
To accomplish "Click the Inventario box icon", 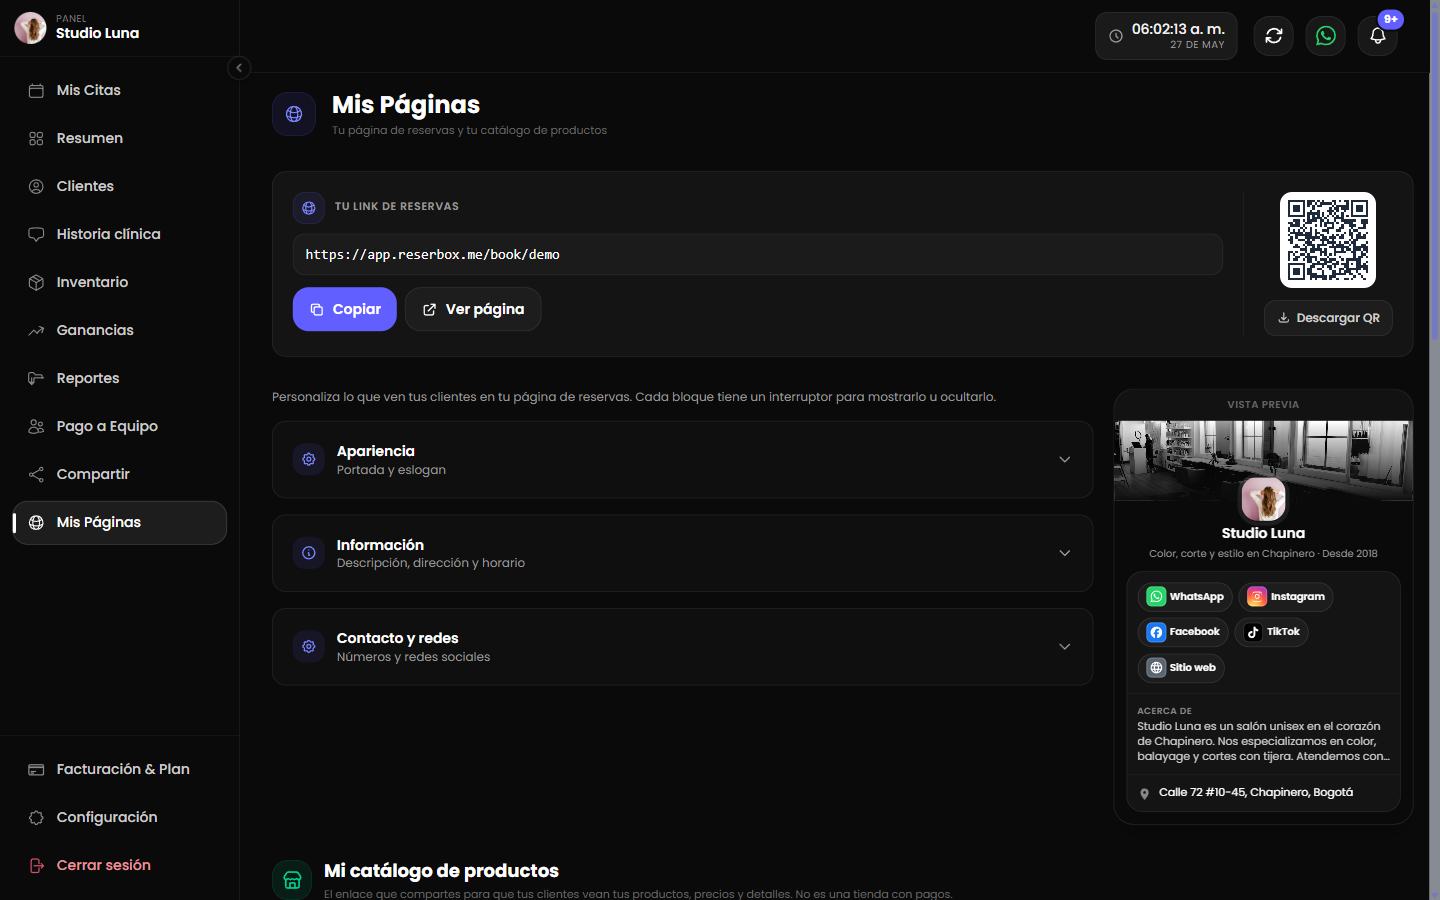I will [36, 282].
